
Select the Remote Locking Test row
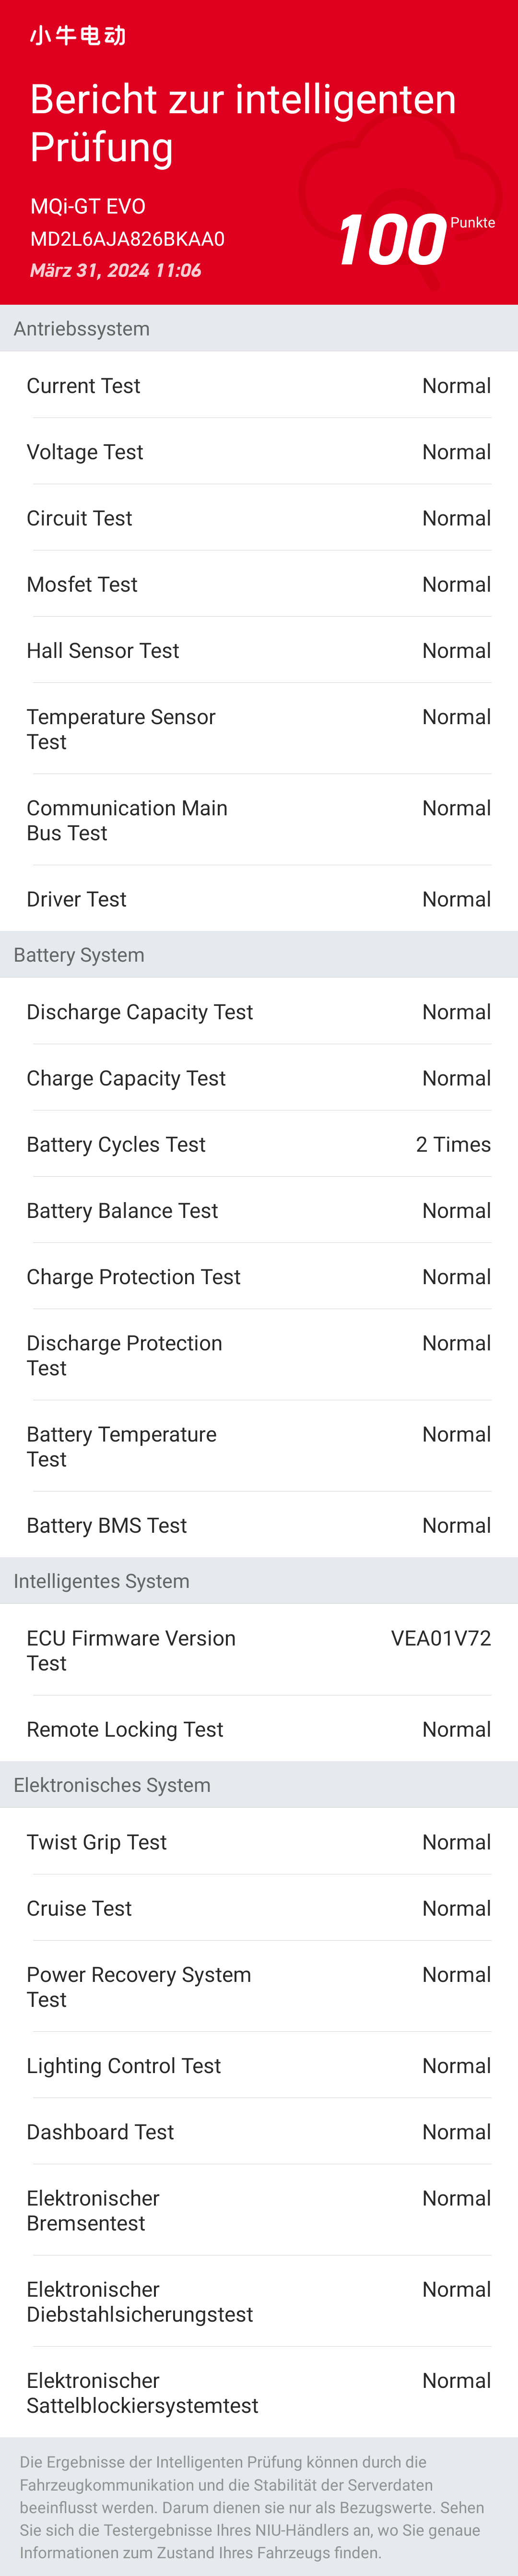[259, 1729]
